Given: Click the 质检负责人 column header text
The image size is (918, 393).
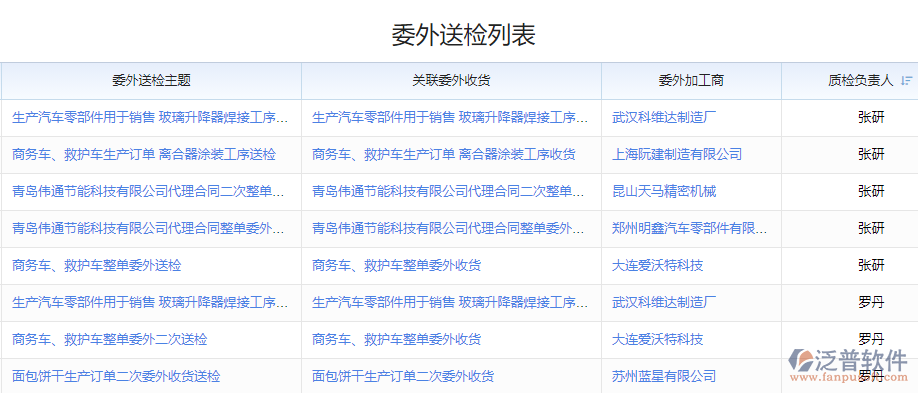Looking at the screenshot, I should (x=861, y=81).
